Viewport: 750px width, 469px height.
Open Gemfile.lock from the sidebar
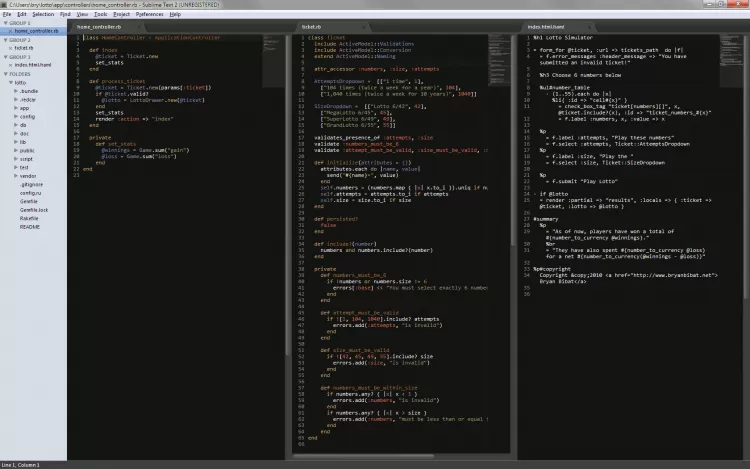point(34,210)
